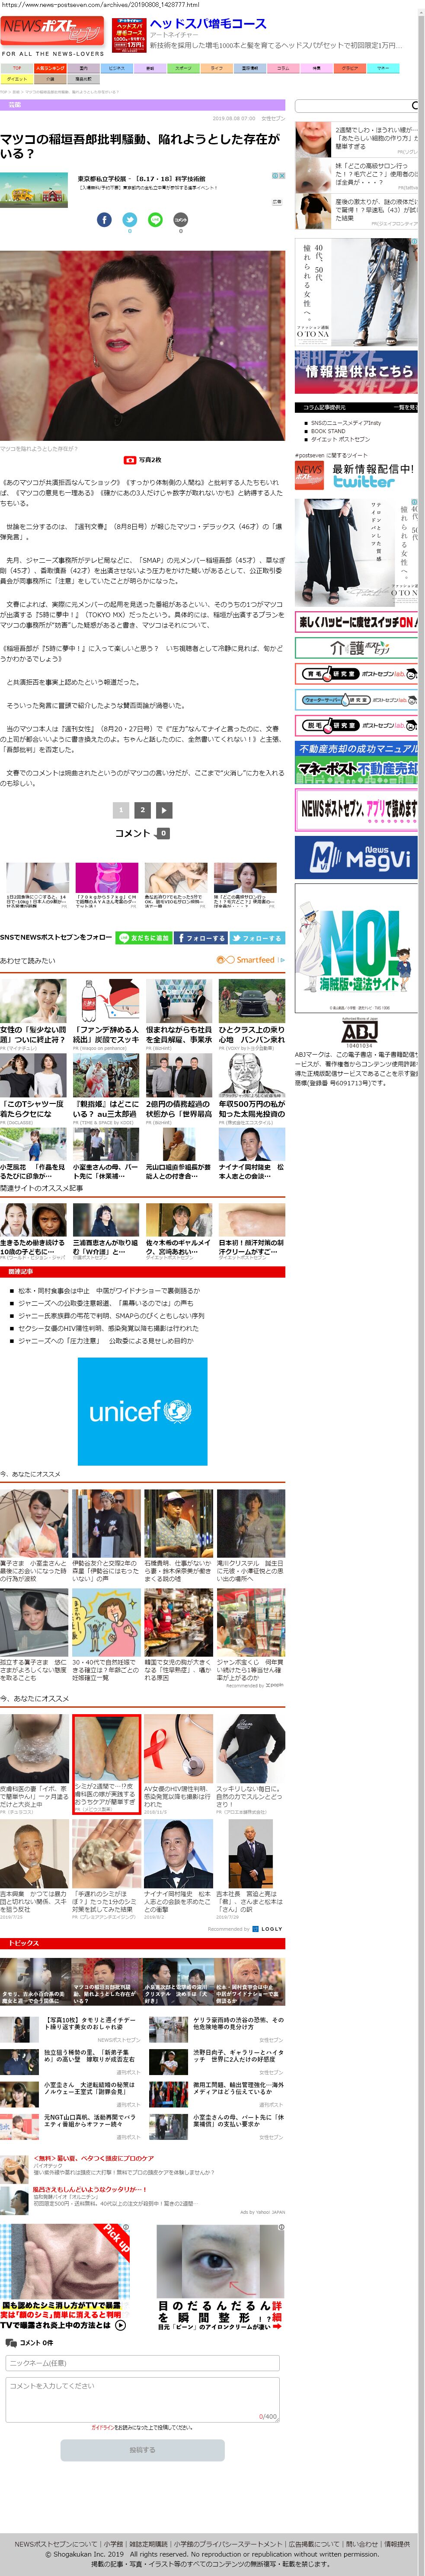
Task: Share article via Facebook round icon
Action: [x=104, y=219]
